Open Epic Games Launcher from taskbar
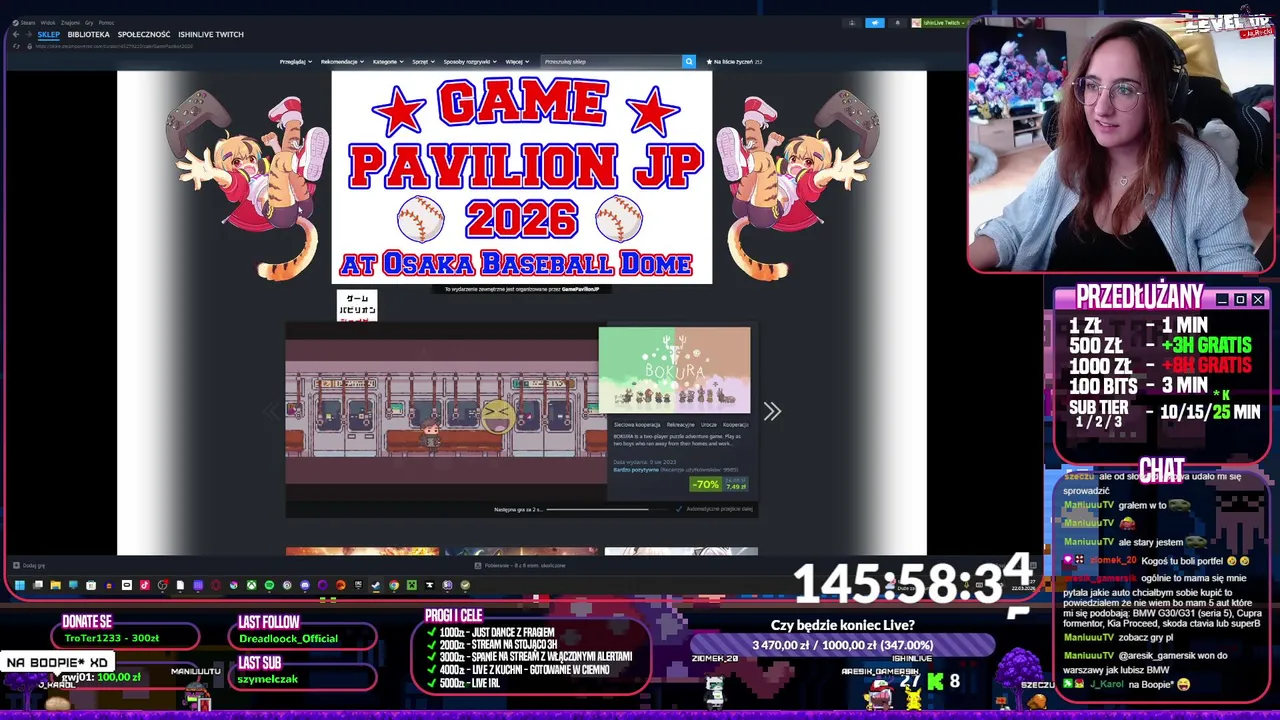 click(x=358, y=585)
